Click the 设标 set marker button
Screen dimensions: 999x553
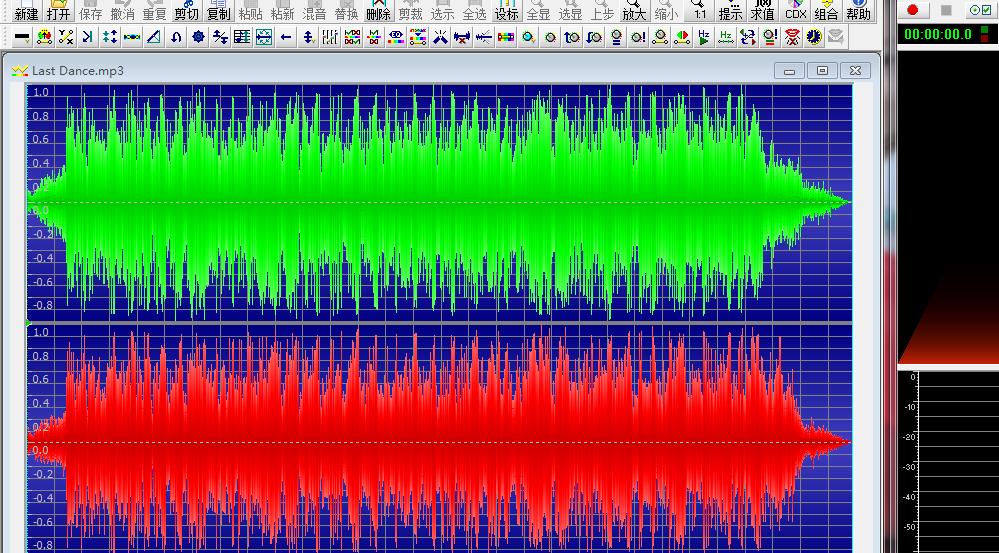(x=506, y=12)
